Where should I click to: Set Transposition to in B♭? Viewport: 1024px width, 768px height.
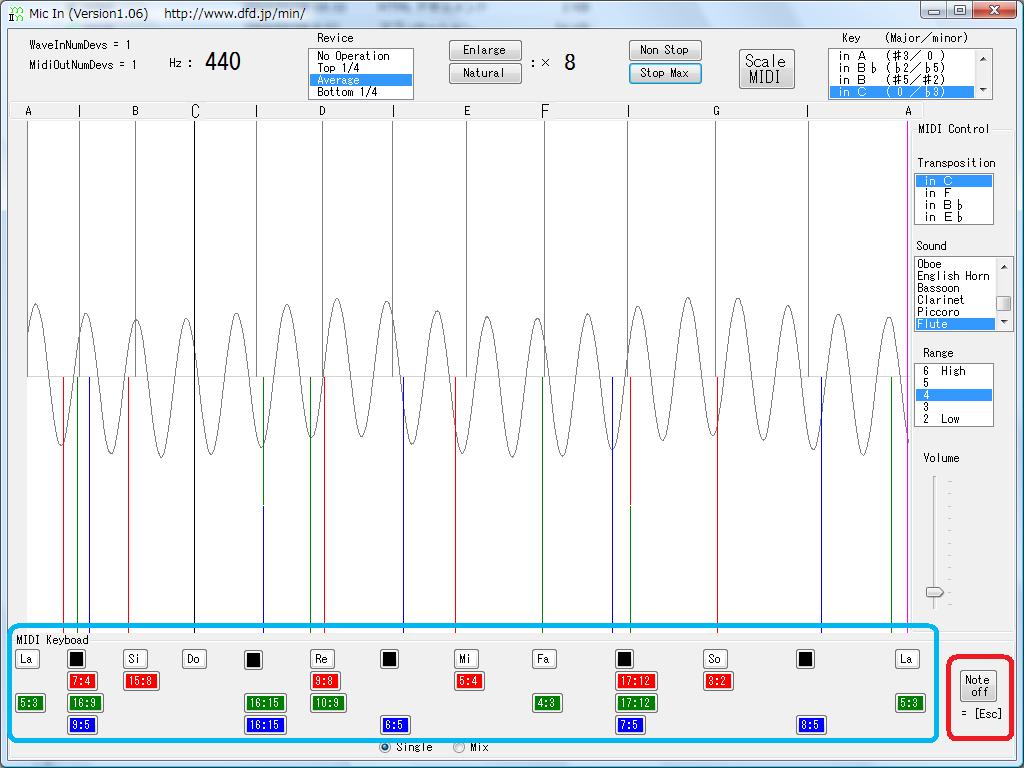(x=953, y=205)
